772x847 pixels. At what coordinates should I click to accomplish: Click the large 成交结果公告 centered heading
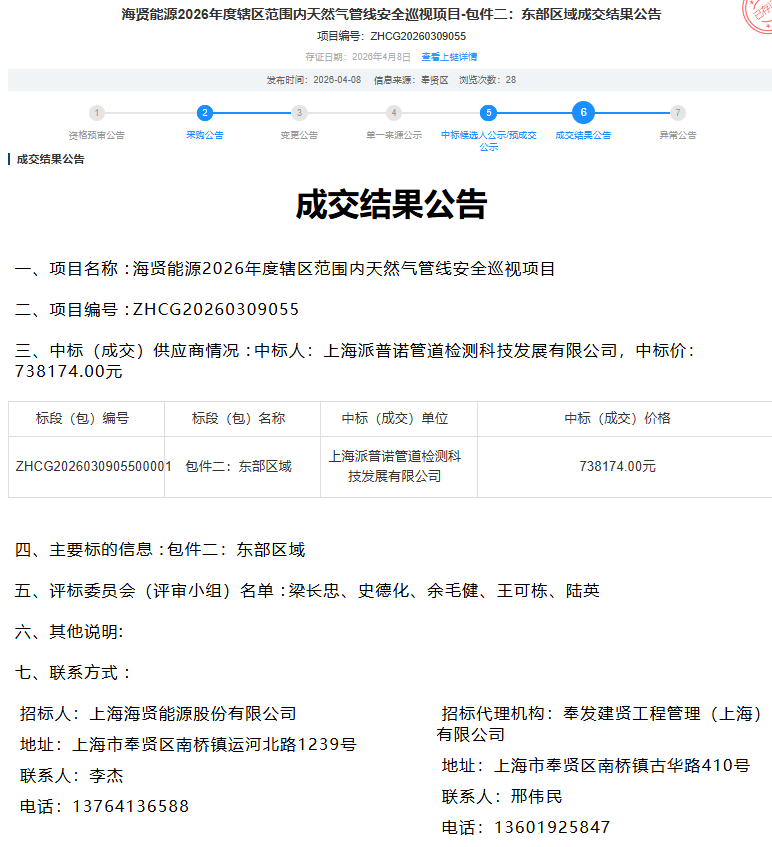click(390, 204)
